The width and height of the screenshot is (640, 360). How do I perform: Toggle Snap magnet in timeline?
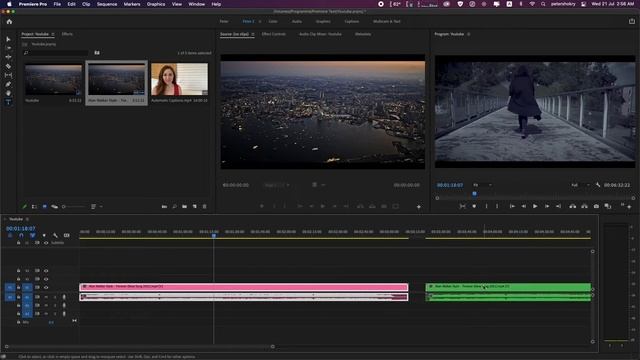click(21, 236)
